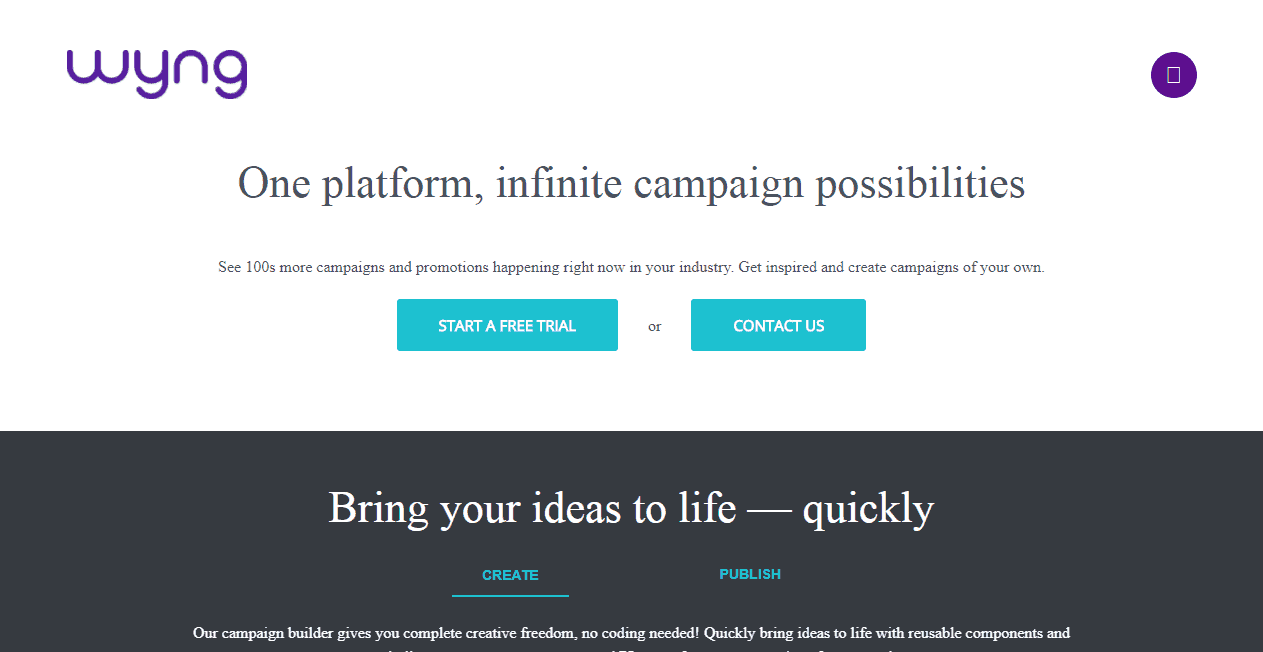Switch to the Create tab
The width and height of the screenshot is (1263, 652).
510,575
